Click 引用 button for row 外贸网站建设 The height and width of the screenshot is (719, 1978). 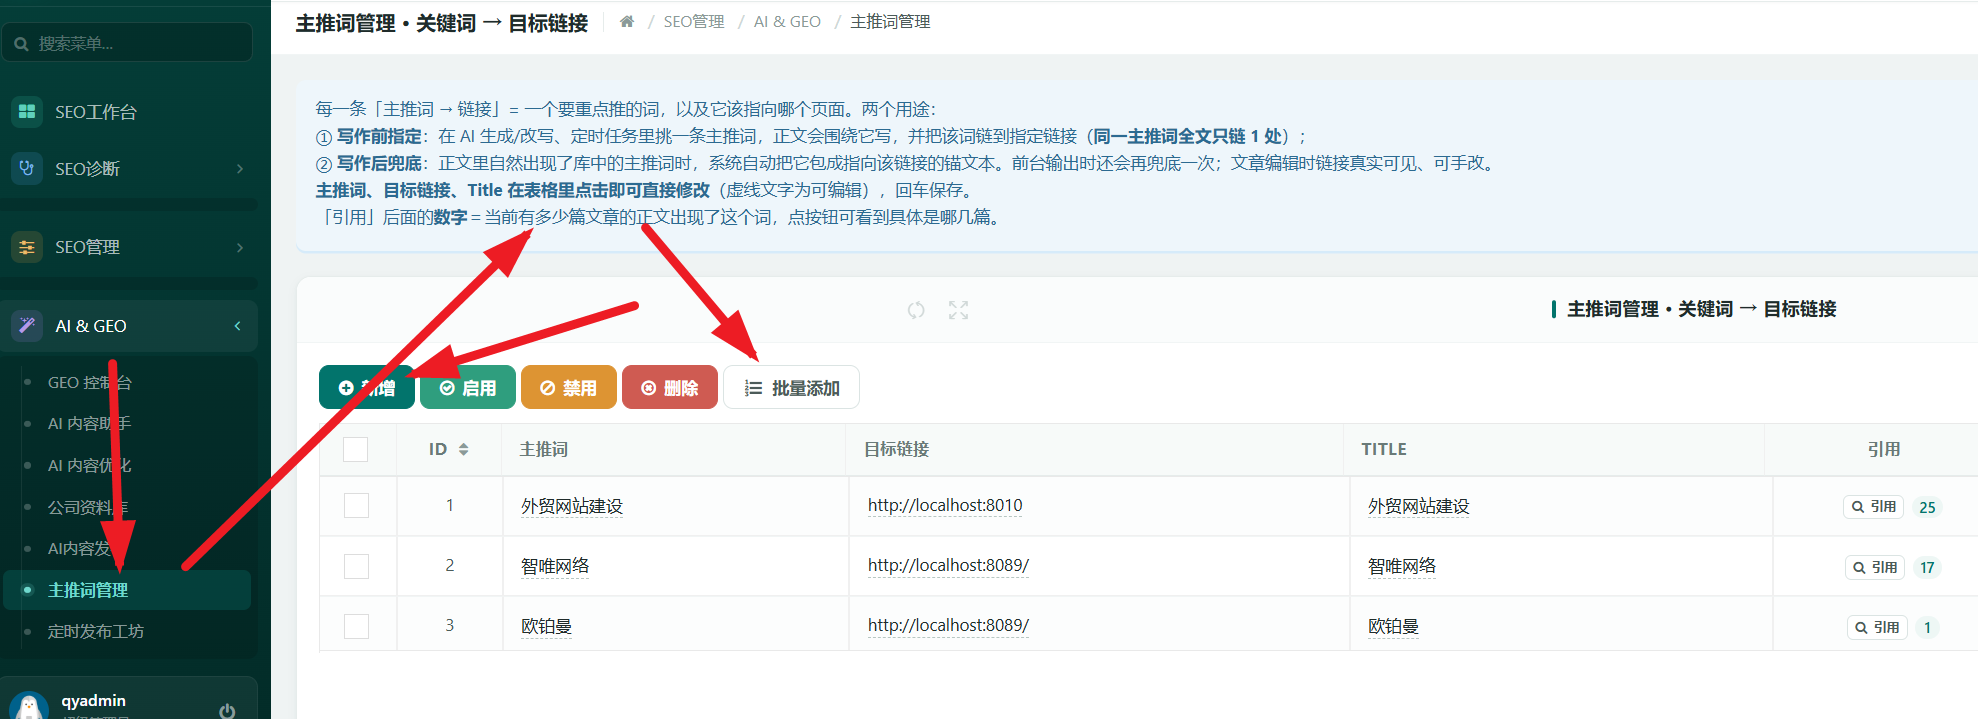click(1873, 506)
